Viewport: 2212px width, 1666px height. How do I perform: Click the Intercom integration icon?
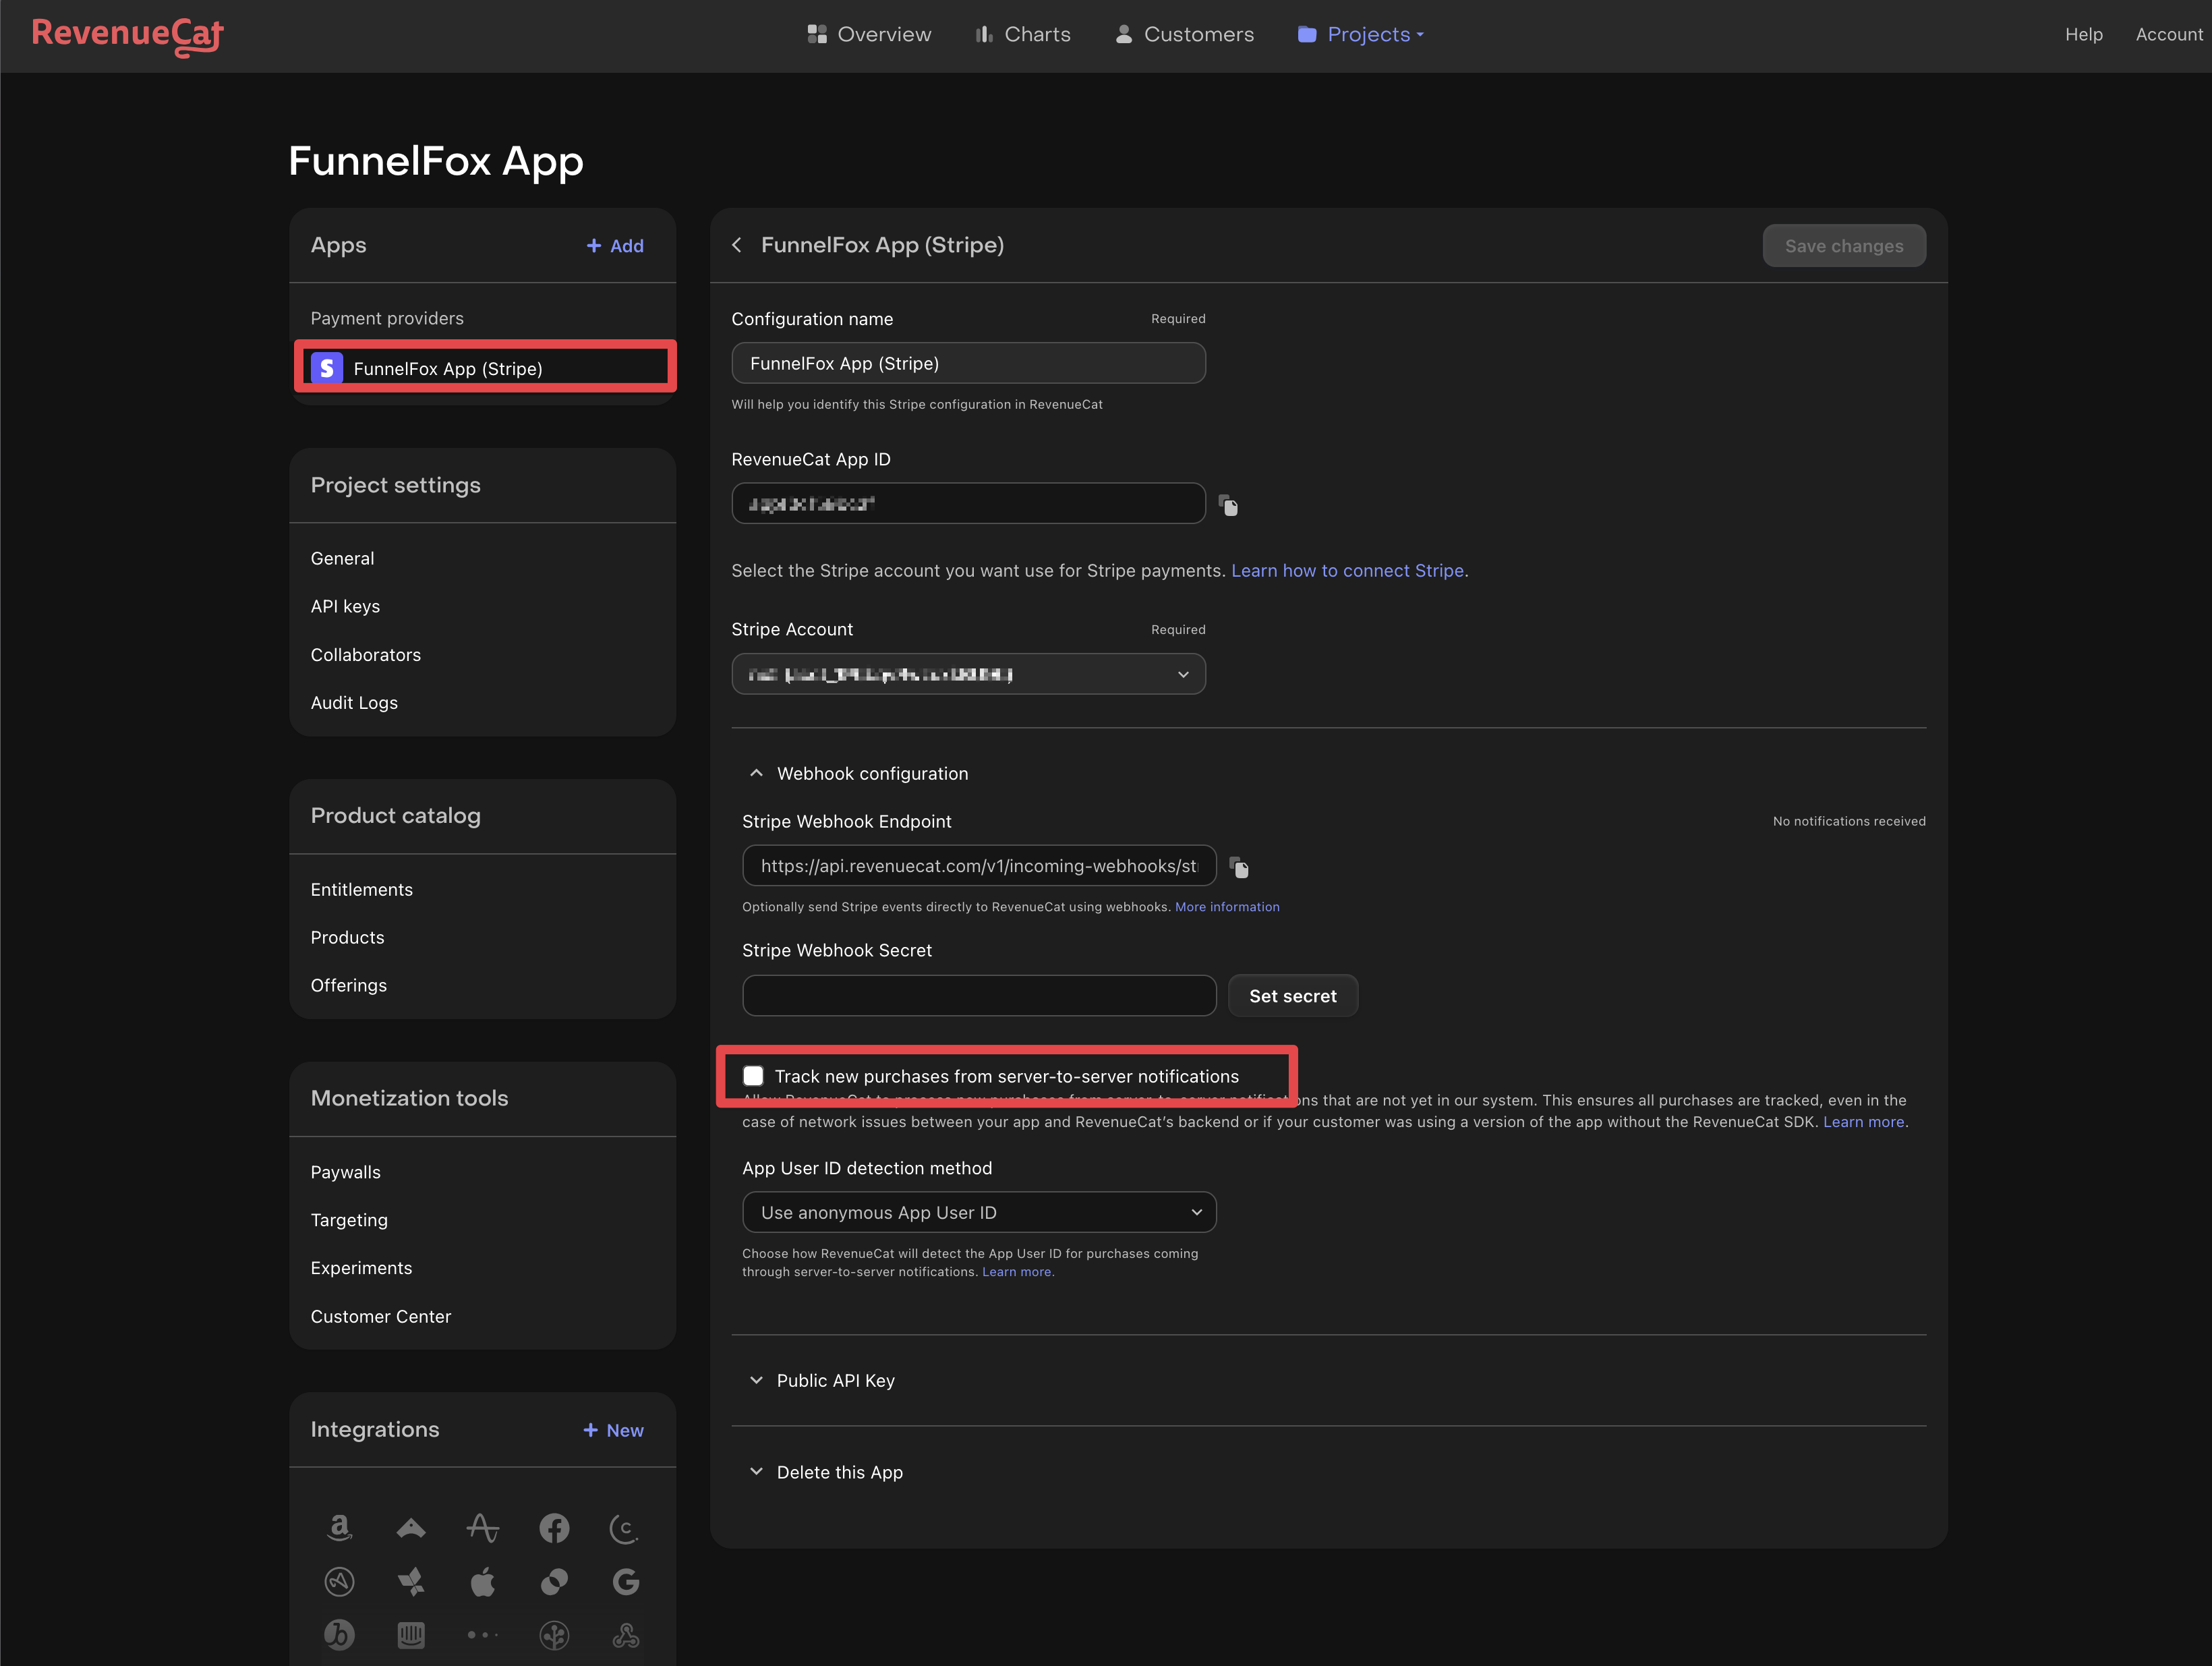coord(411,1635)
